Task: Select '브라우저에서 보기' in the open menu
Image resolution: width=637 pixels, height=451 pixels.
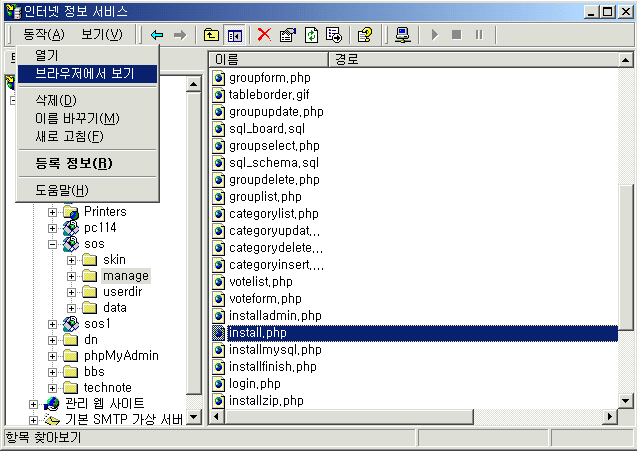Action: coord(85,73)
